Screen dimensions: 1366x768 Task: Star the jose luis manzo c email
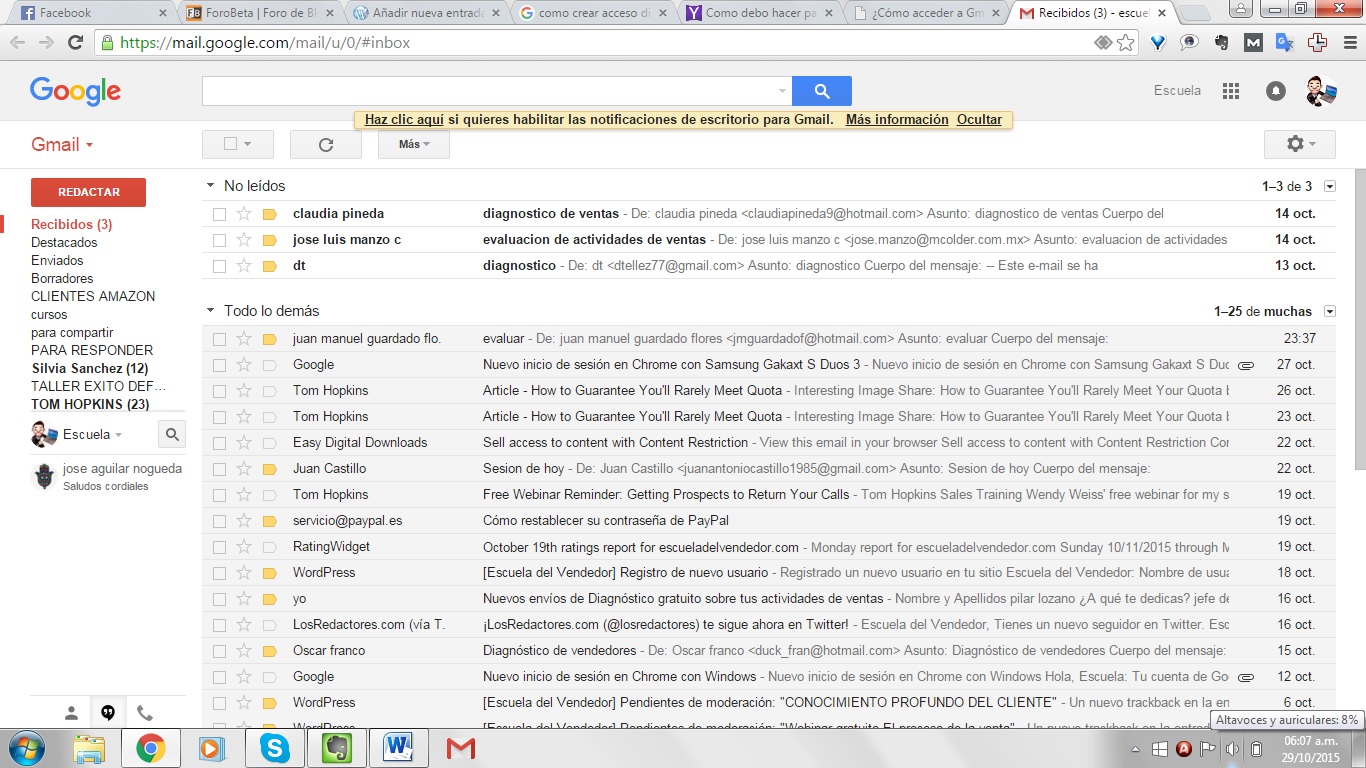(x=243, y=239)
